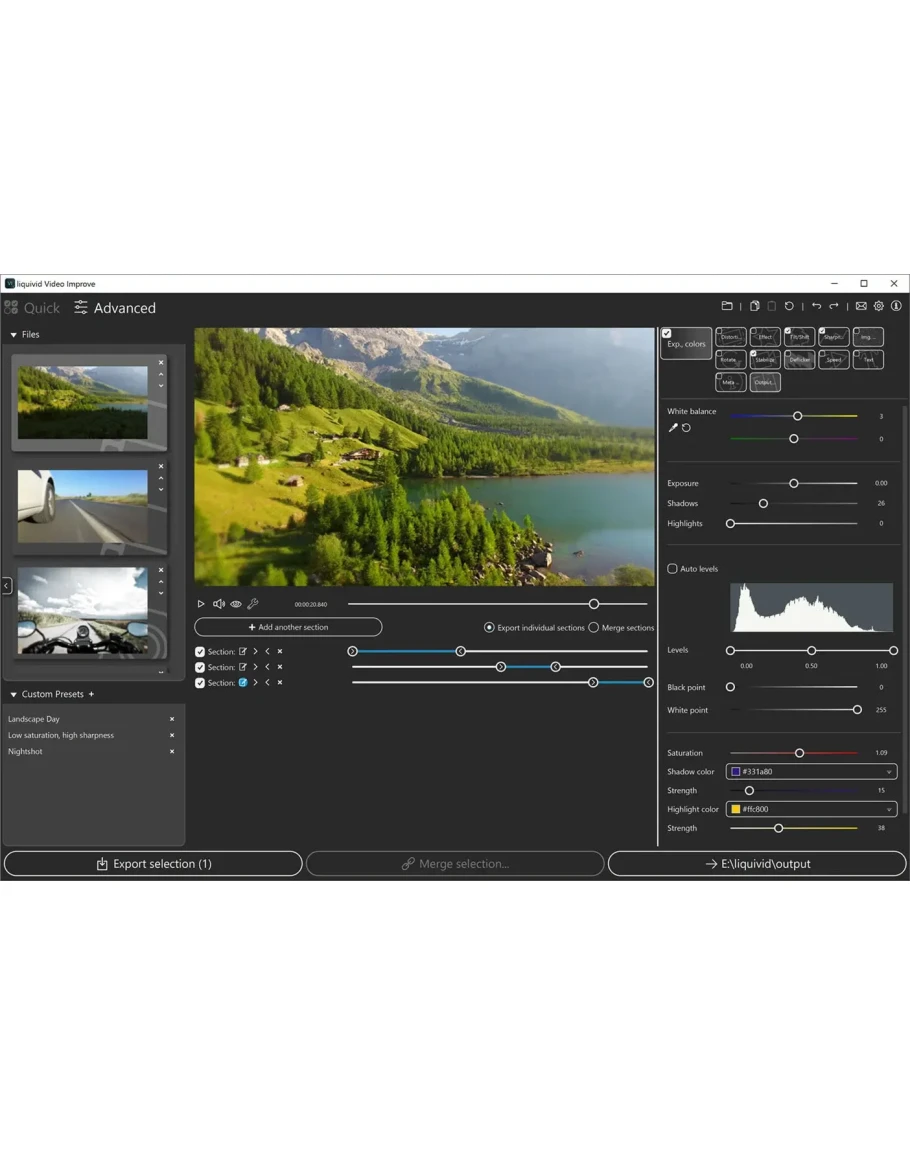This screenshot has height=1155, width=910.
Task: Click the Export selection (1) button
Action: (153, 864)
